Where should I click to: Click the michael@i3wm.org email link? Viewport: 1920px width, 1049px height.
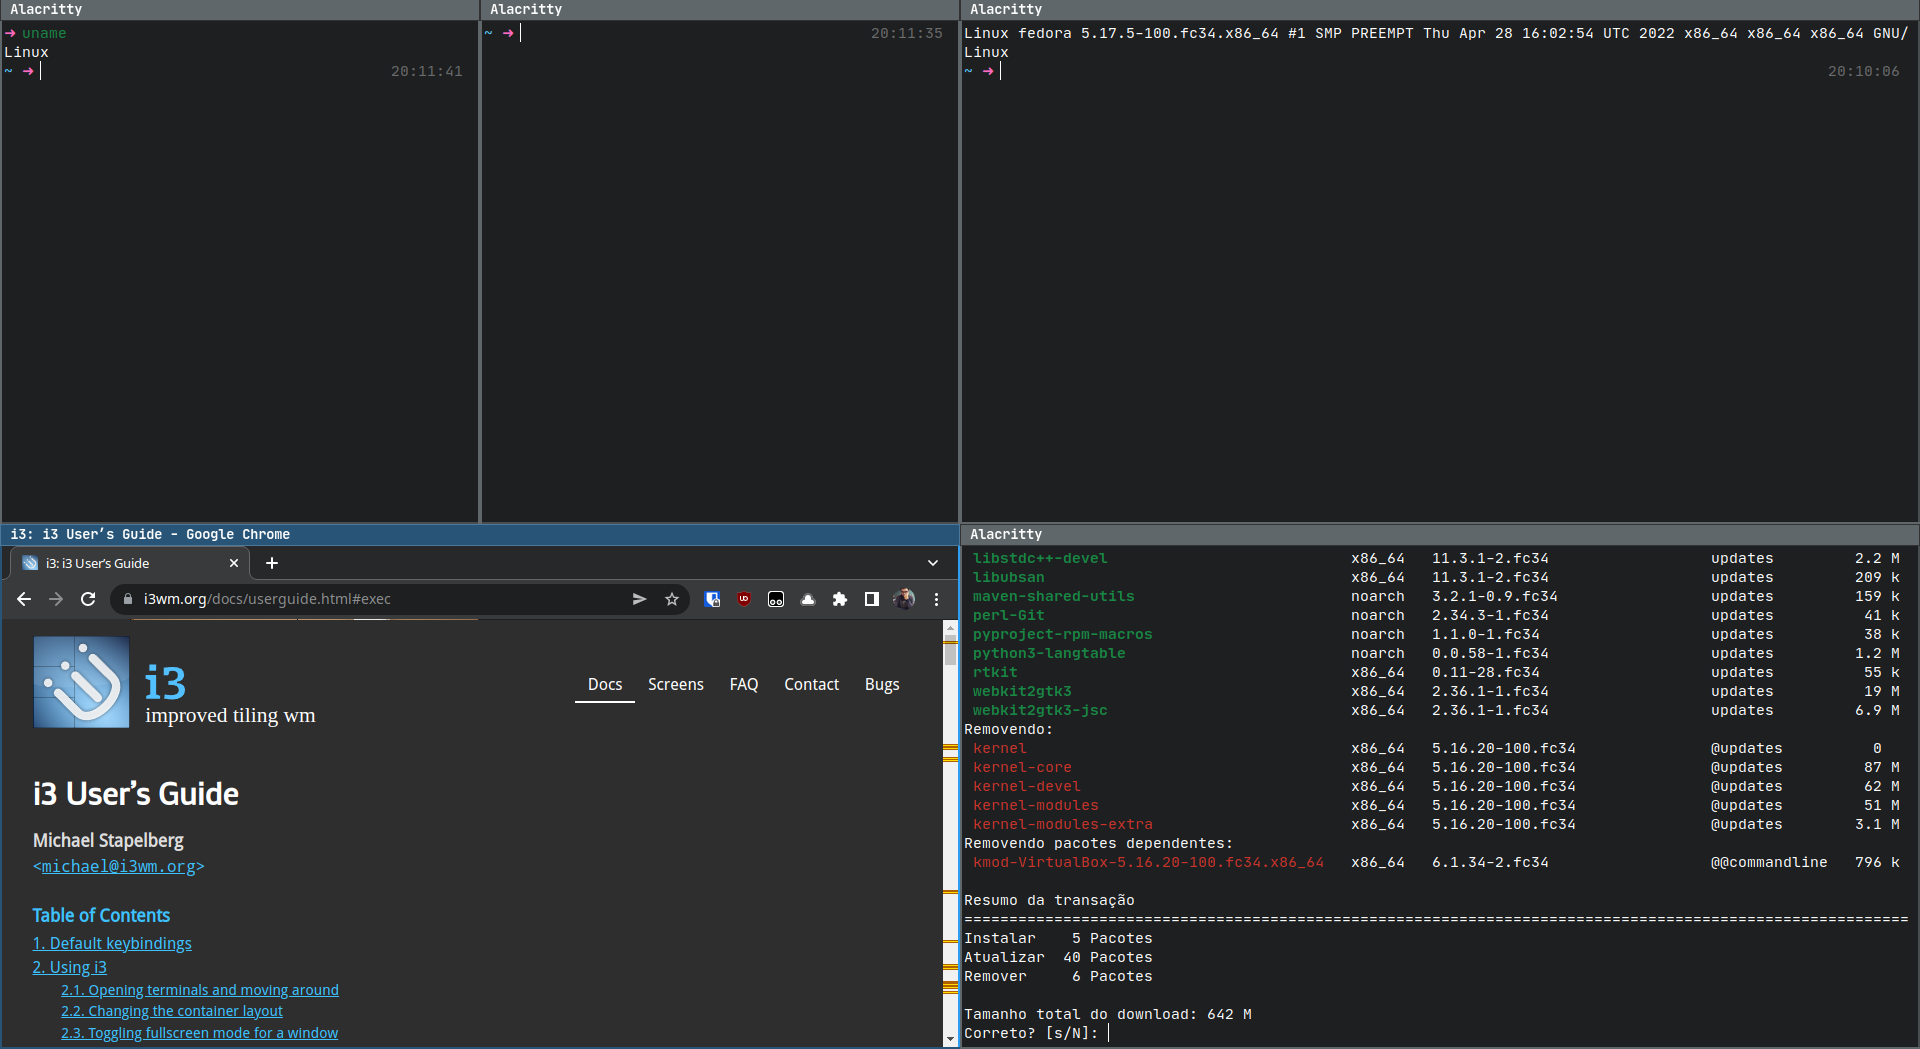[118, 866]
